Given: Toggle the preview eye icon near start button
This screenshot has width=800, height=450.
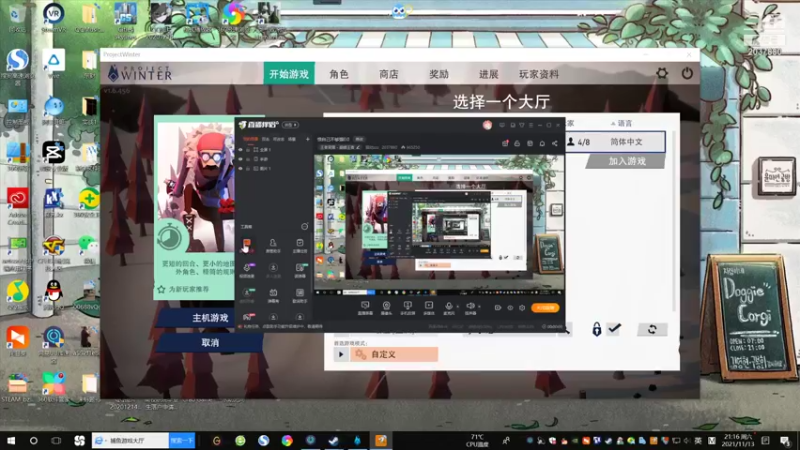Looking at the screenshot, I should tap(510, 308).
